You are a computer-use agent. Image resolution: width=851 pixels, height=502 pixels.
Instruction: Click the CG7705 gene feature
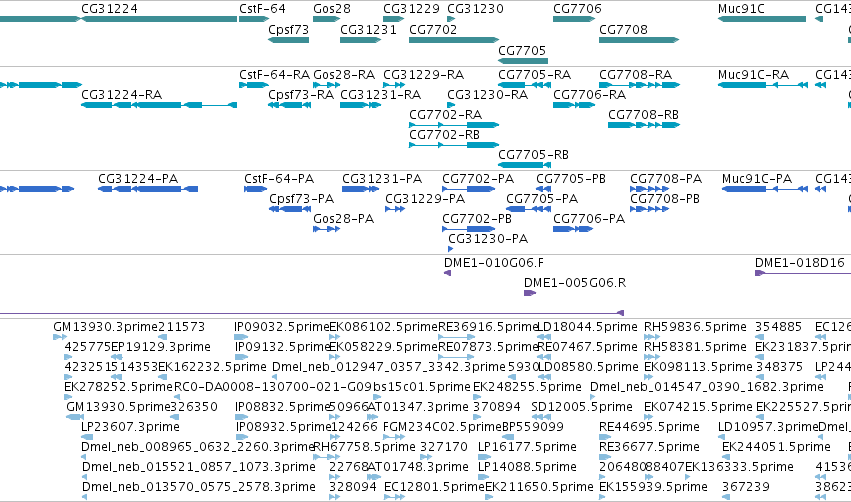[x=523, y=61]
